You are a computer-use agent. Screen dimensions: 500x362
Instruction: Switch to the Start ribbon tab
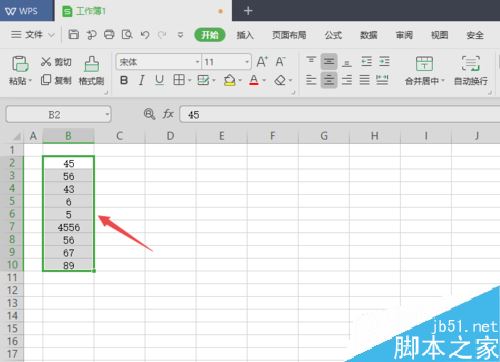210,35
